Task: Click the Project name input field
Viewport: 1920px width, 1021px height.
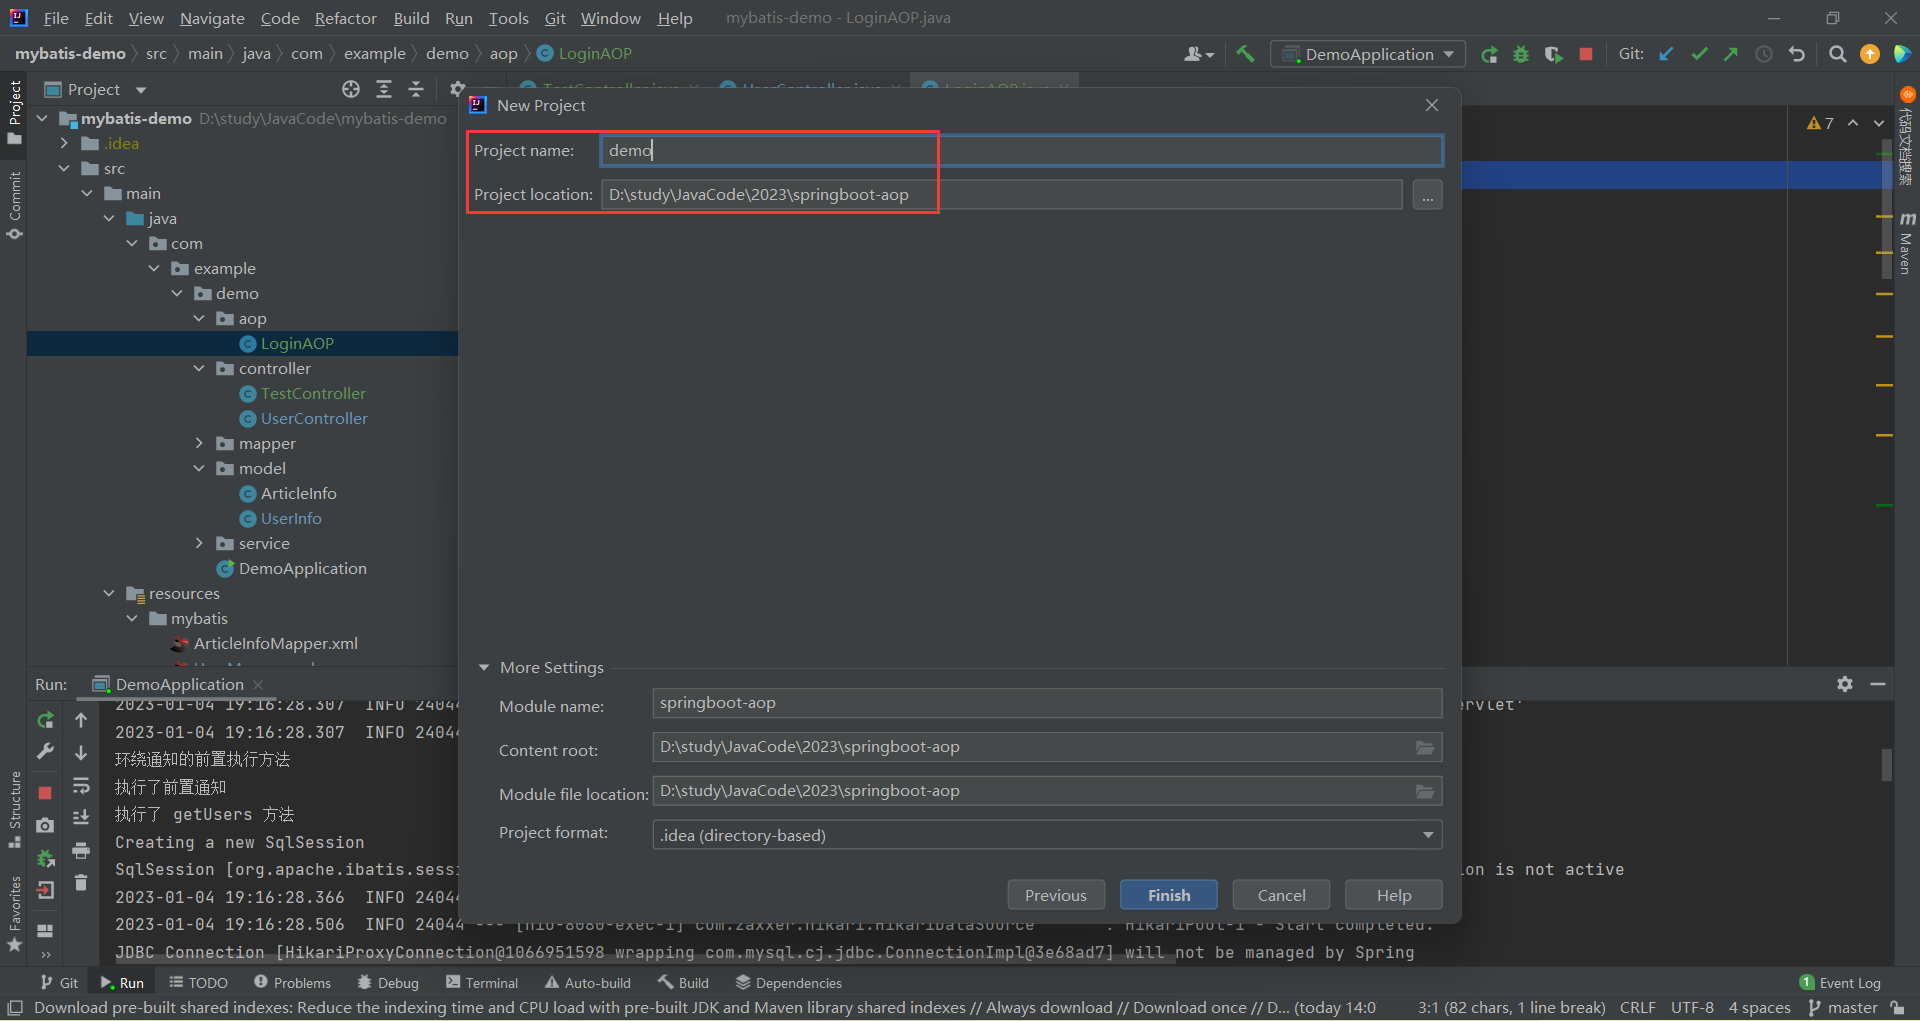Action: click(1021, 151)
